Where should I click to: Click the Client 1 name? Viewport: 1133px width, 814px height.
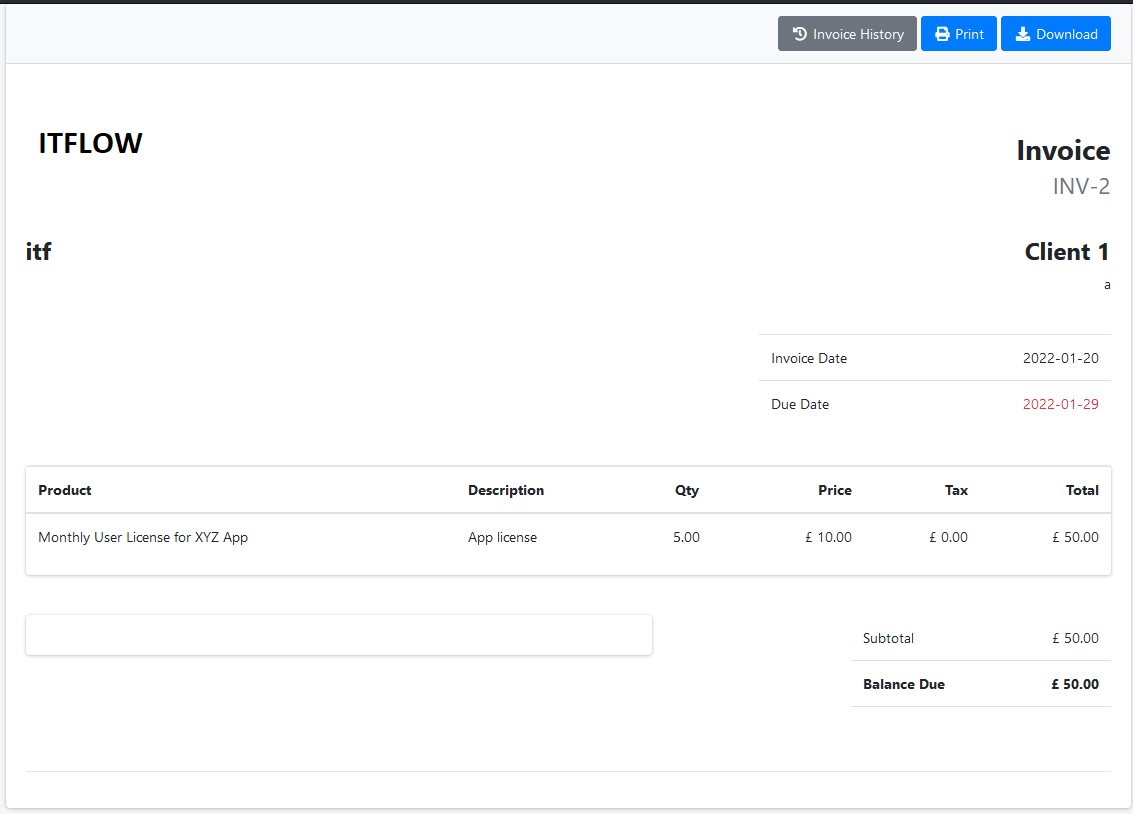pos(1067,251)
